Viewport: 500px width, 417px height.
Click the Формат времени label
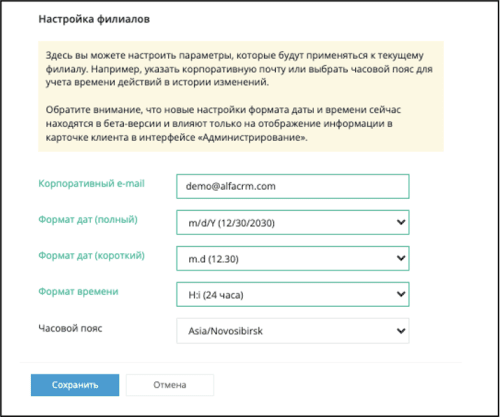pyautogui.click(x=78, y=292)
